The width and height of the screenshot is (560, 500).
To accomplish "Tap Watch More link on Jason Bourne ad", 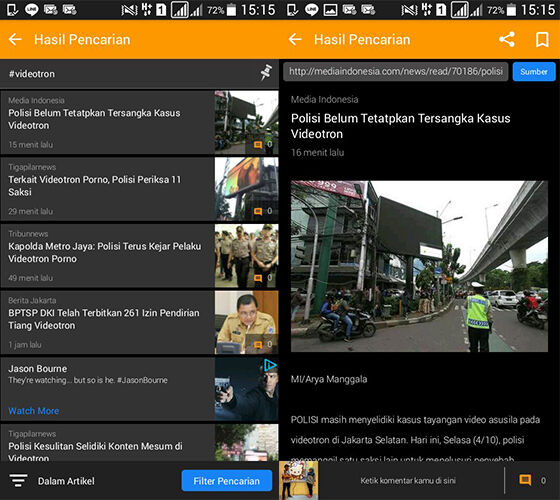I will pyautogui.click(x=34, y=411).
